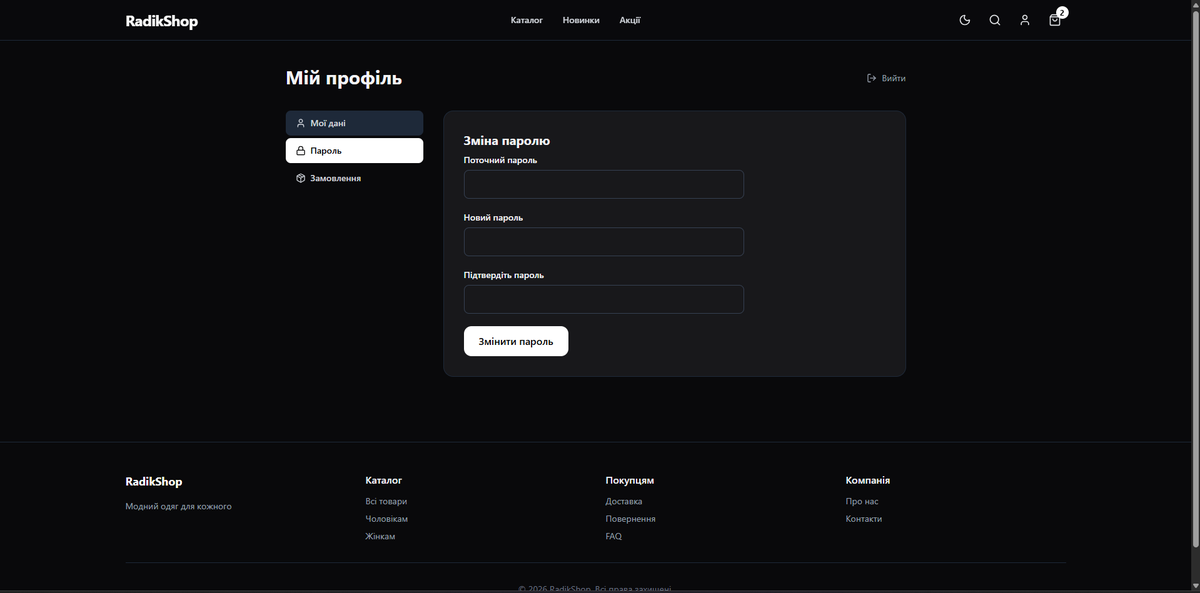
Task: Go to the Новинки menu item
Action: [x=581, y=20]
